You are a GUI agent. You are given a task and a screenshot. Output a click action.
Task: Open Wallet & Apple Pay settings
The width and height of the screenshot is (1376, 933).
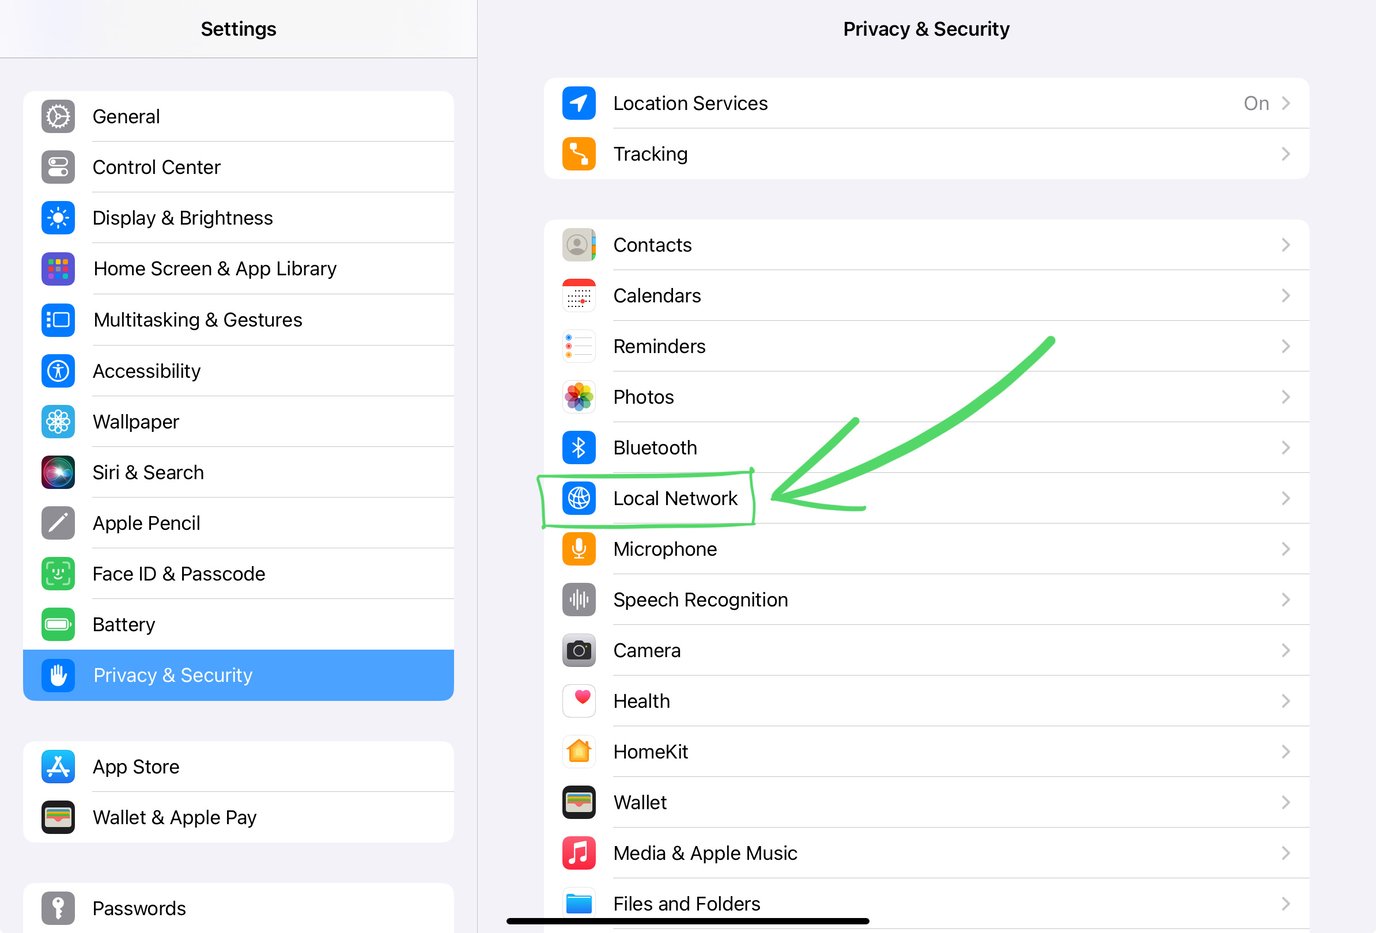[x=238, y=817]
